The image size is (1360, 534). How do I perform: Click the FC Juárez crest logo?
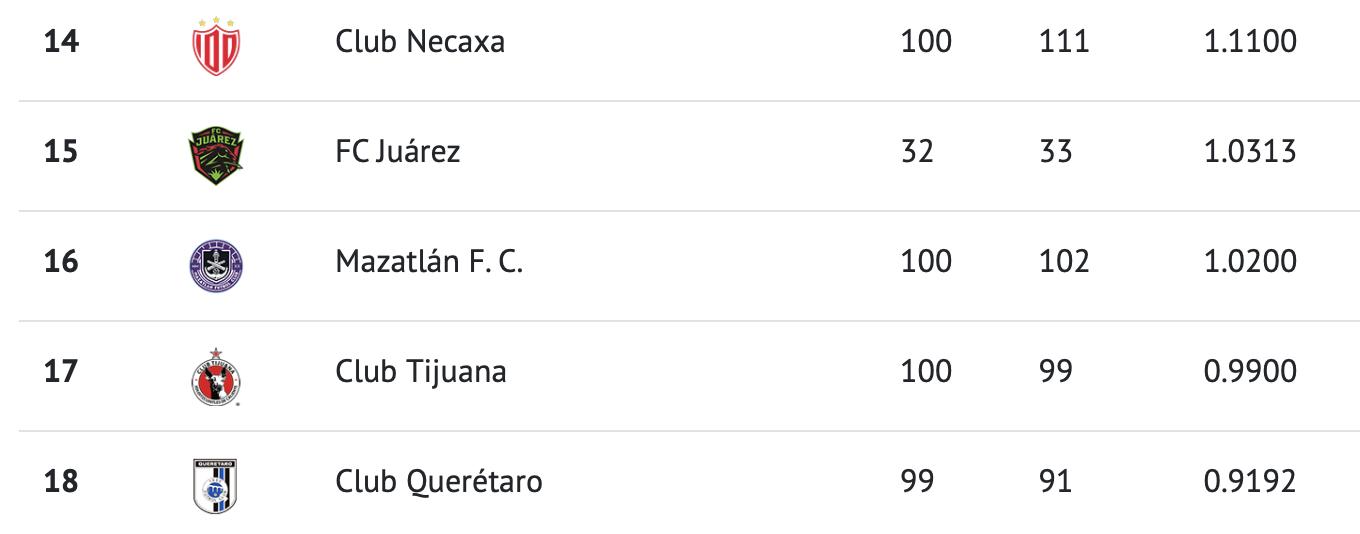pyautogui.click(x=216, y=153)
